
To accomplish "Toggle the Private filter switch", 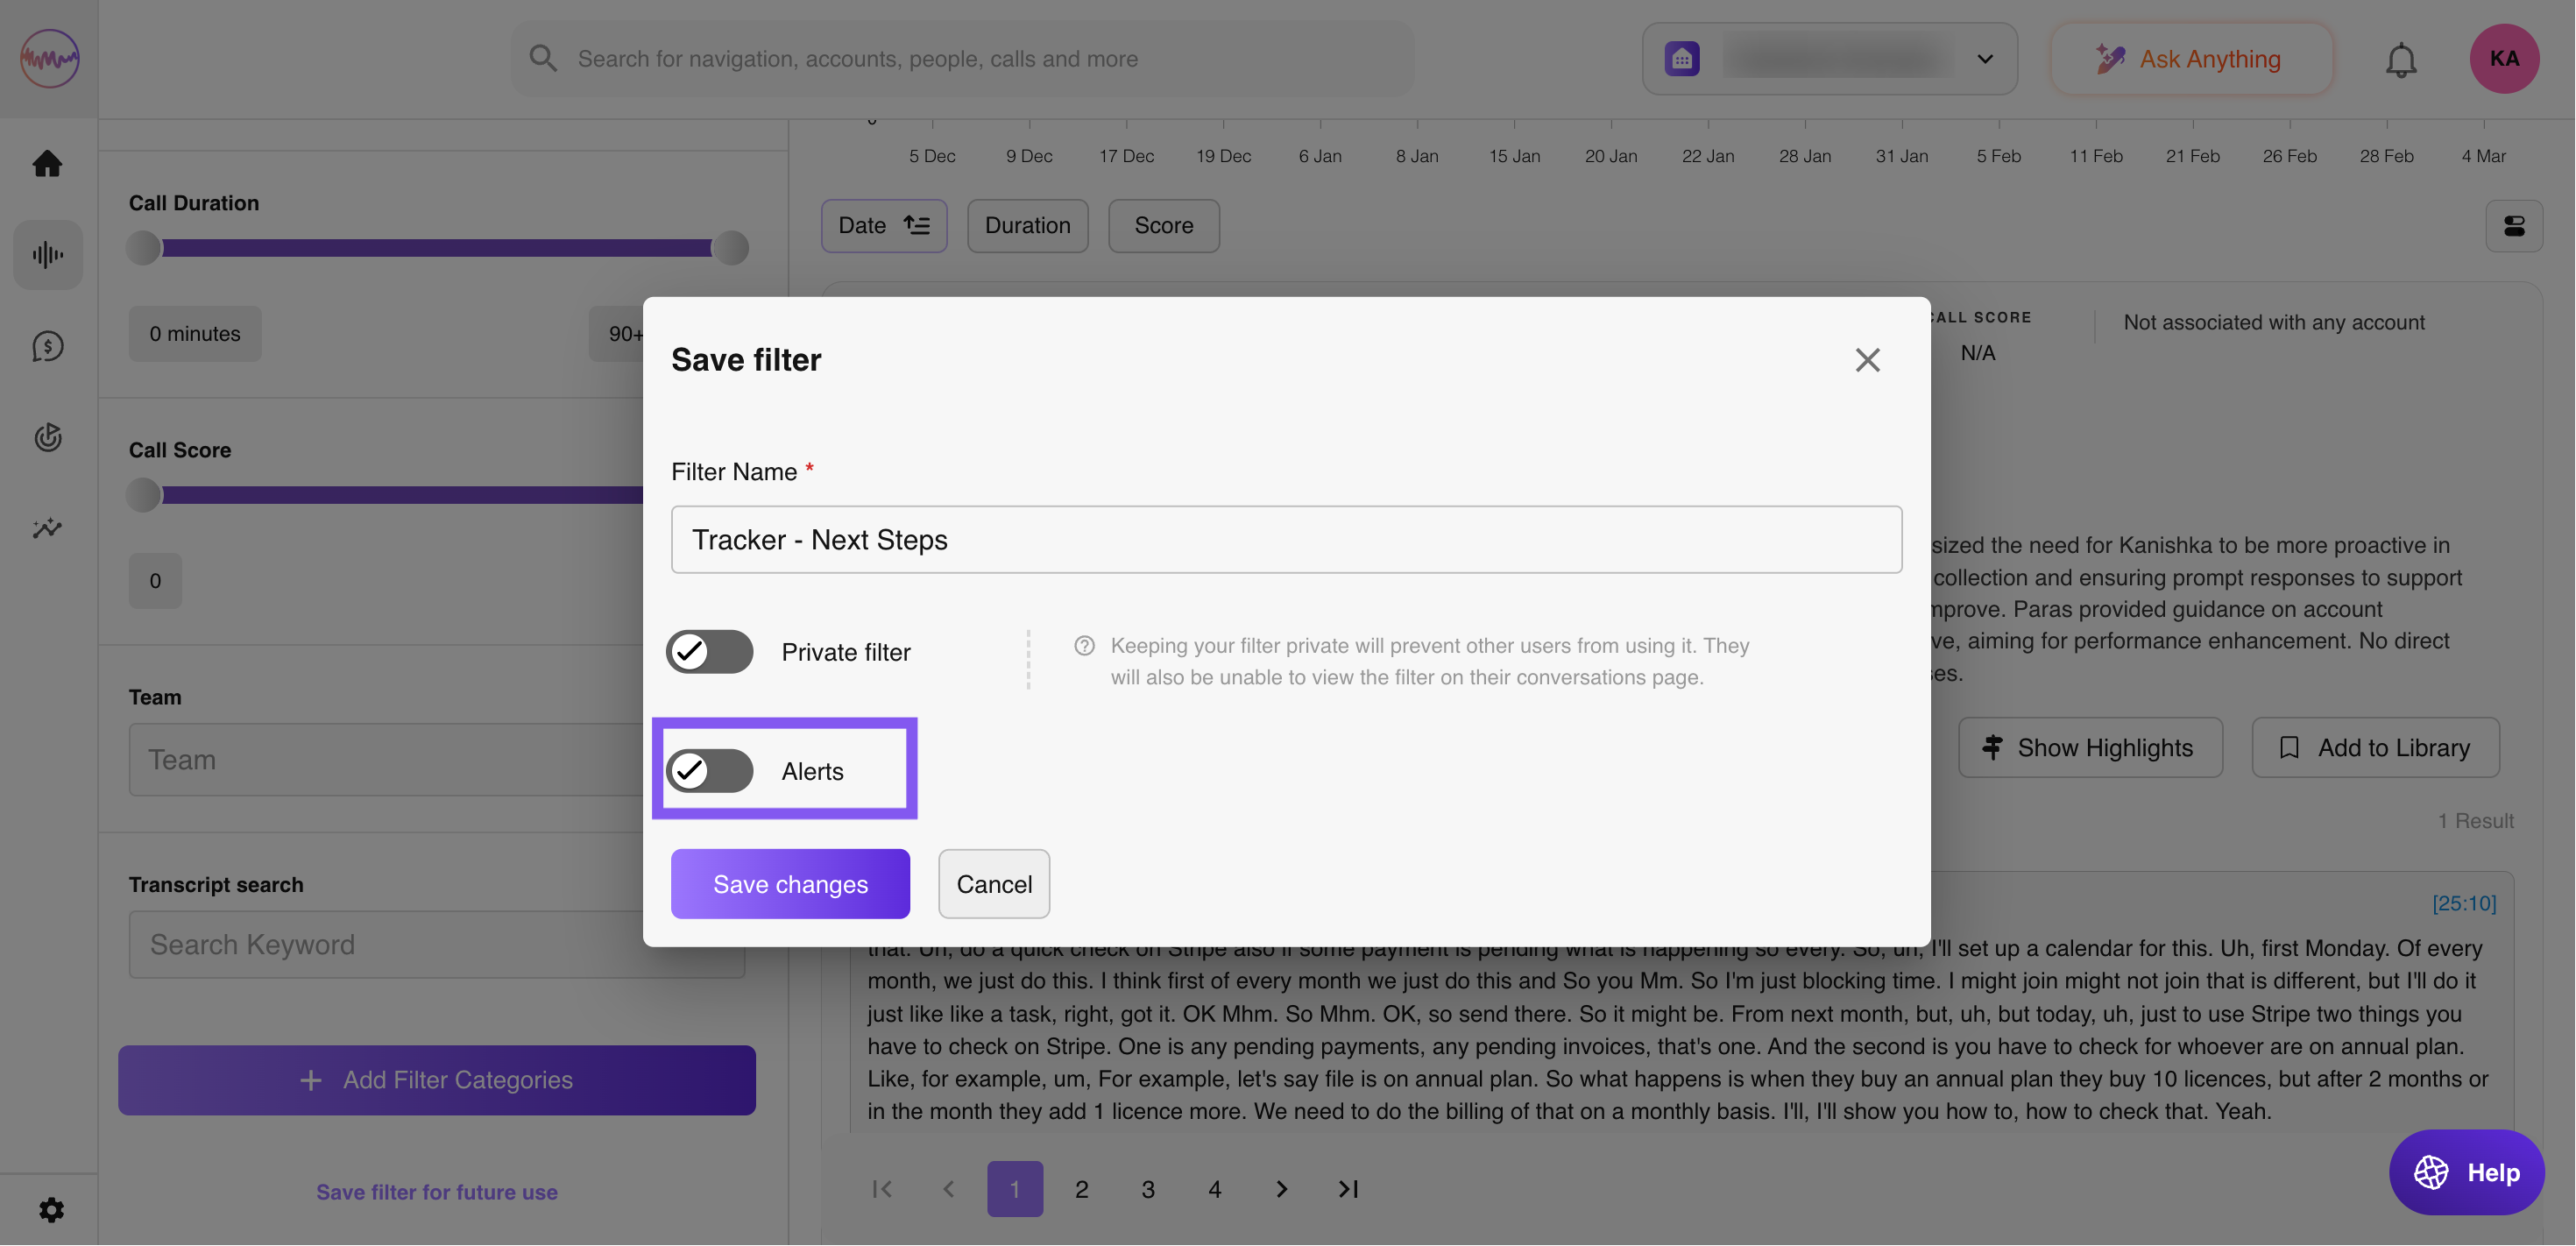I will [x=709, y=652].
